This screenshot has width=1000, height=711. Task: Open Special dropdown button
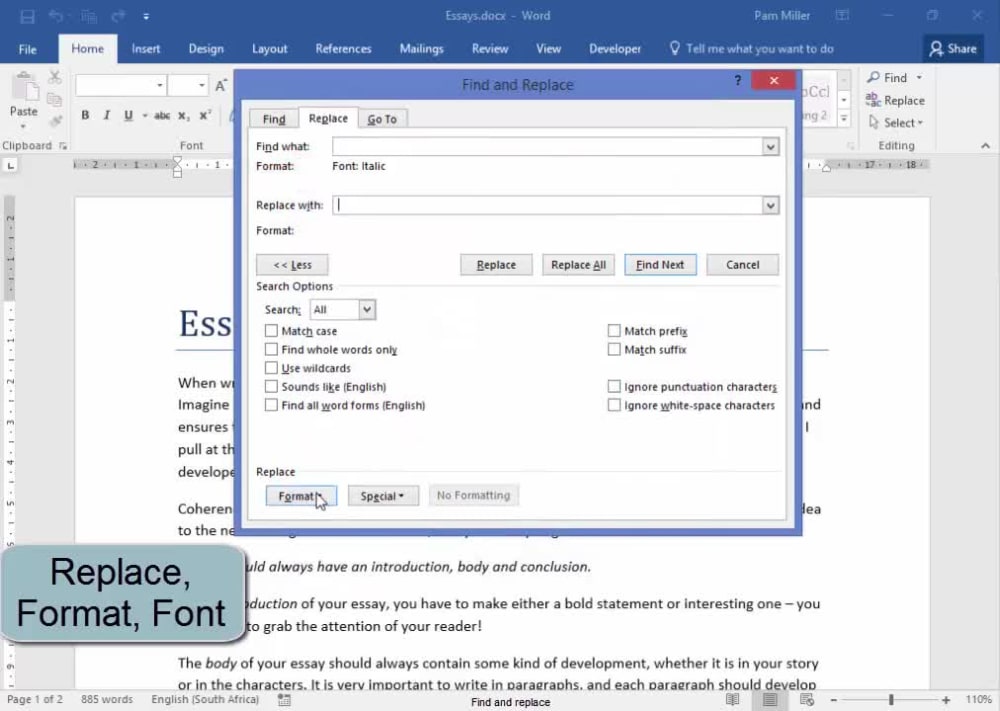tap(383, 495)
